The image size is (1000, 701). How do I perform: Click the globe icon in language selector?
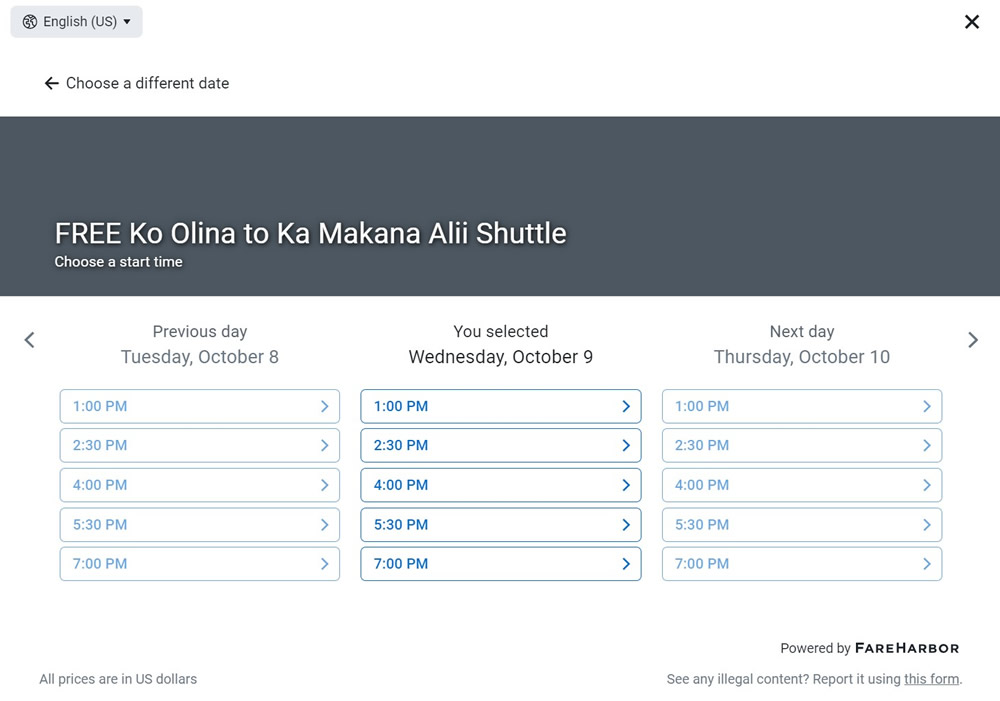coord(30,22)
